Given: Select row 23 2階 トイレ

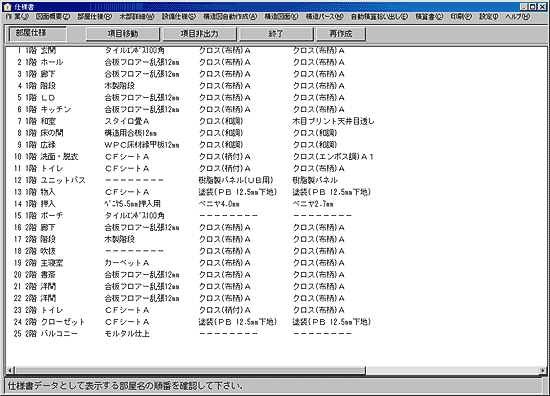Looking at the screenshot, I should click(179, 310).
